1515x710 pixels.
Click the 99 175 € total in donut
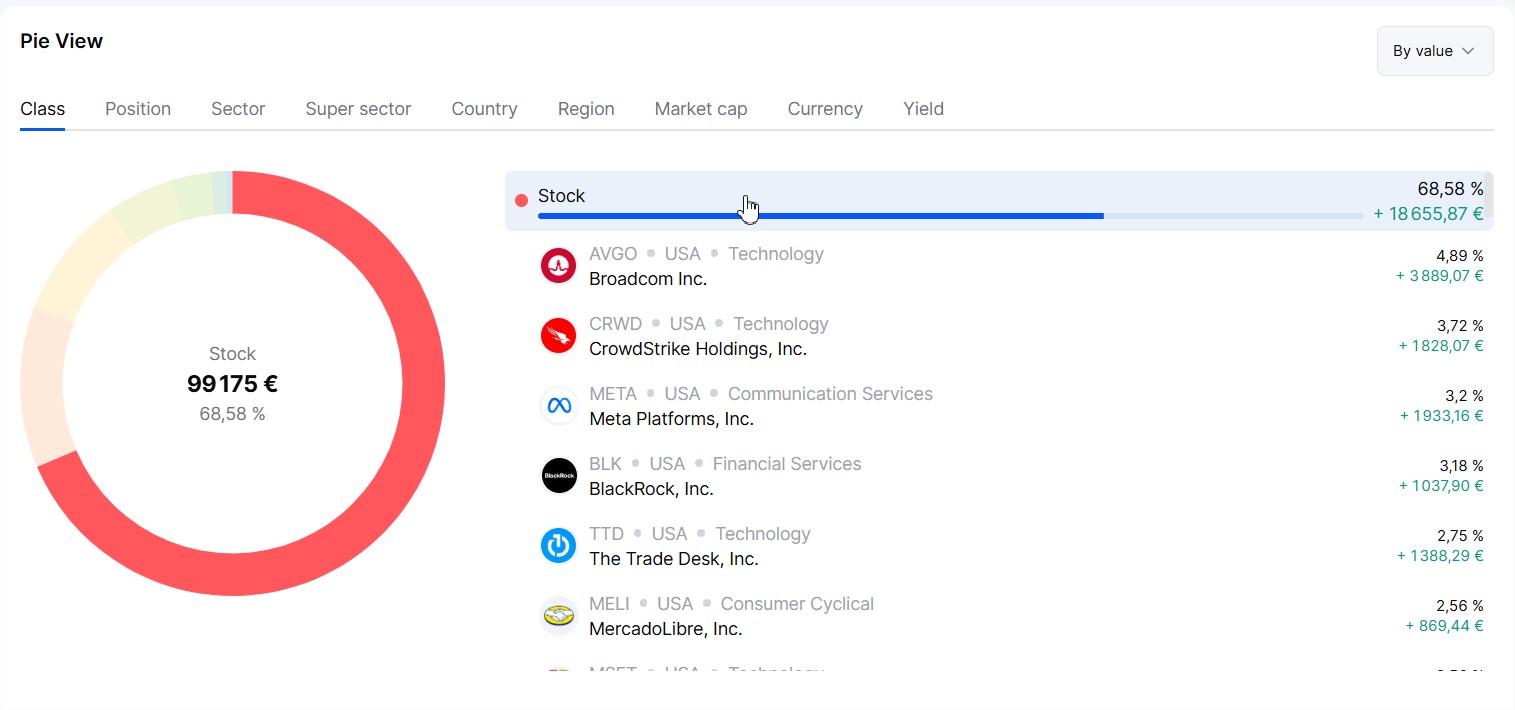pos(232,384)
